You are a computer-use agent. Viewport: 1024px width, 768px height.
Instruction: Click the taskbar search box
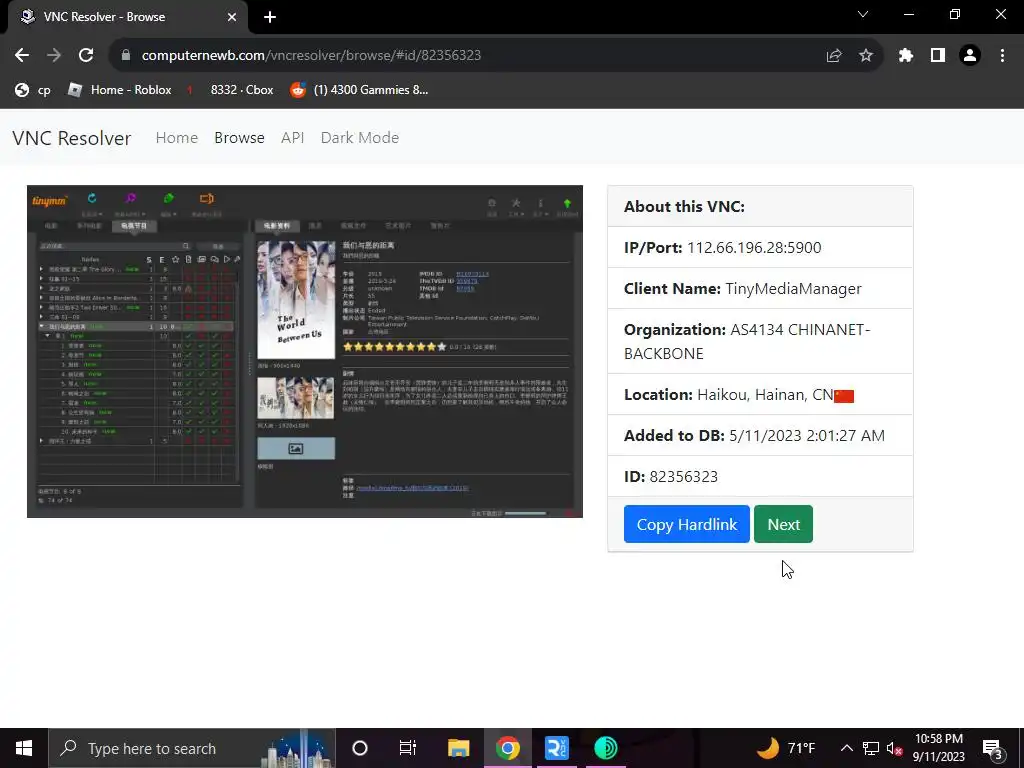click(x=192, y=748)
